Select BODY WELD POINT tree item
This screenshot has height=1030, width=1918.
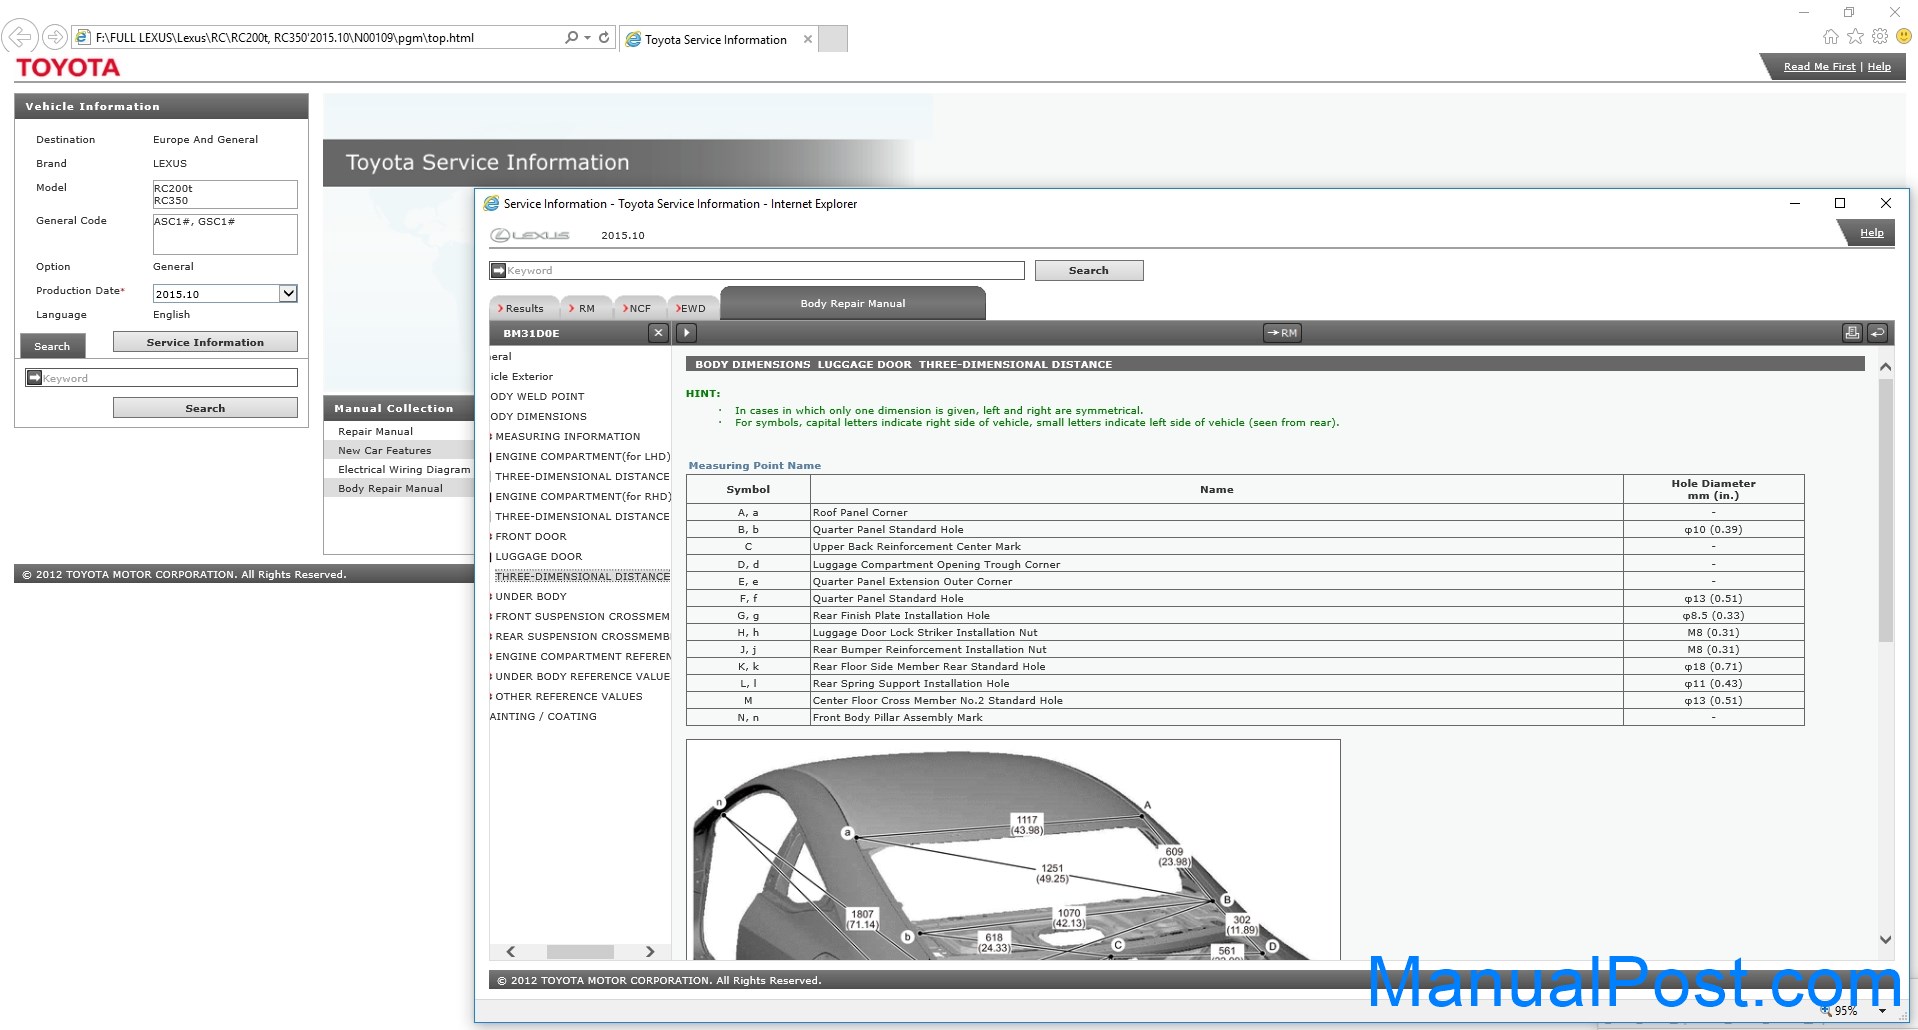tap(537, 396)
